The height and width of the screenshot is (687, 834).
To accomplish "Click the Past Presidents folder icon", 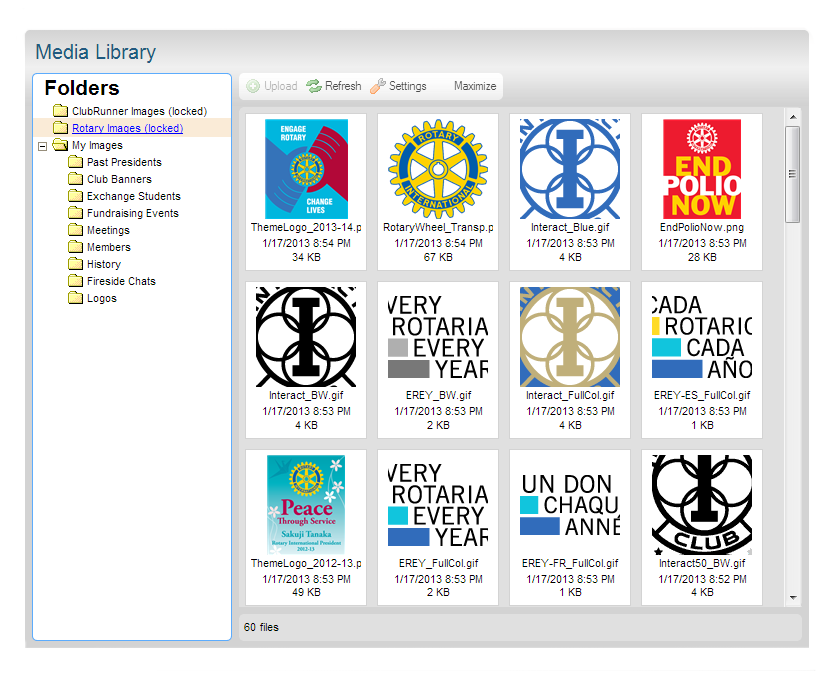I will click(76, 162).
